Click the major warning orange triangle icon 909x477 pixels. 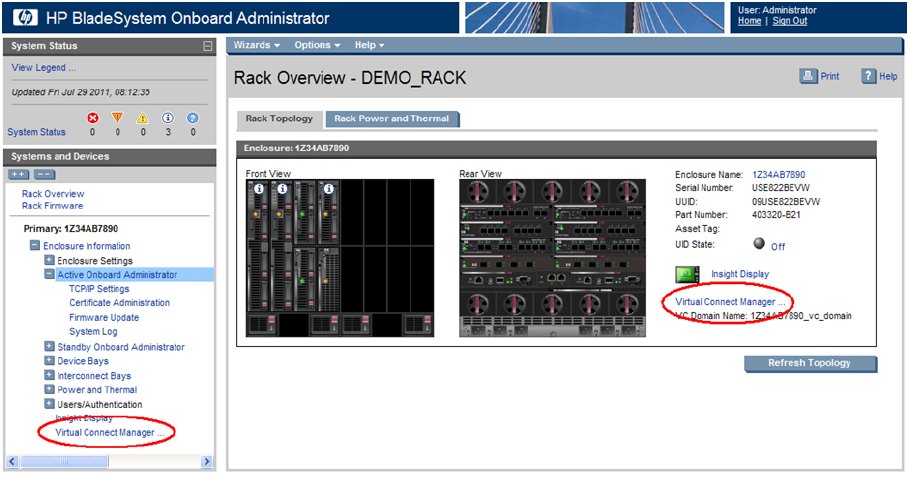118,118
